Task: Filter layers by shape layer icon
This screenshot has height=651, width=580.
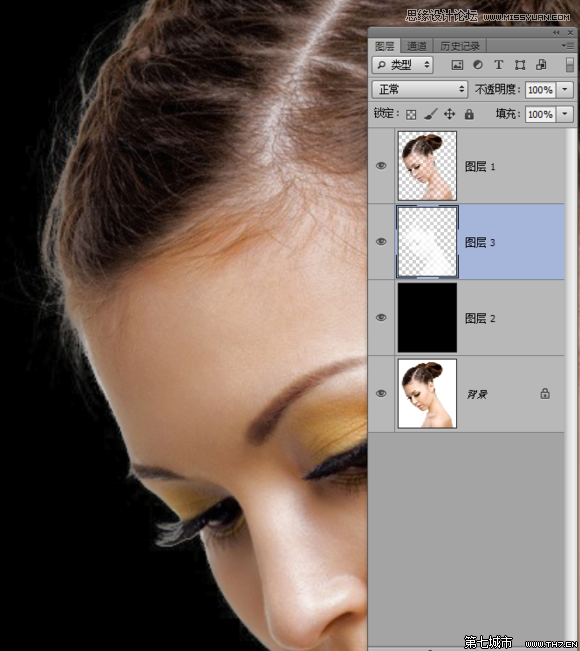Action: click(x=520, y=65)
